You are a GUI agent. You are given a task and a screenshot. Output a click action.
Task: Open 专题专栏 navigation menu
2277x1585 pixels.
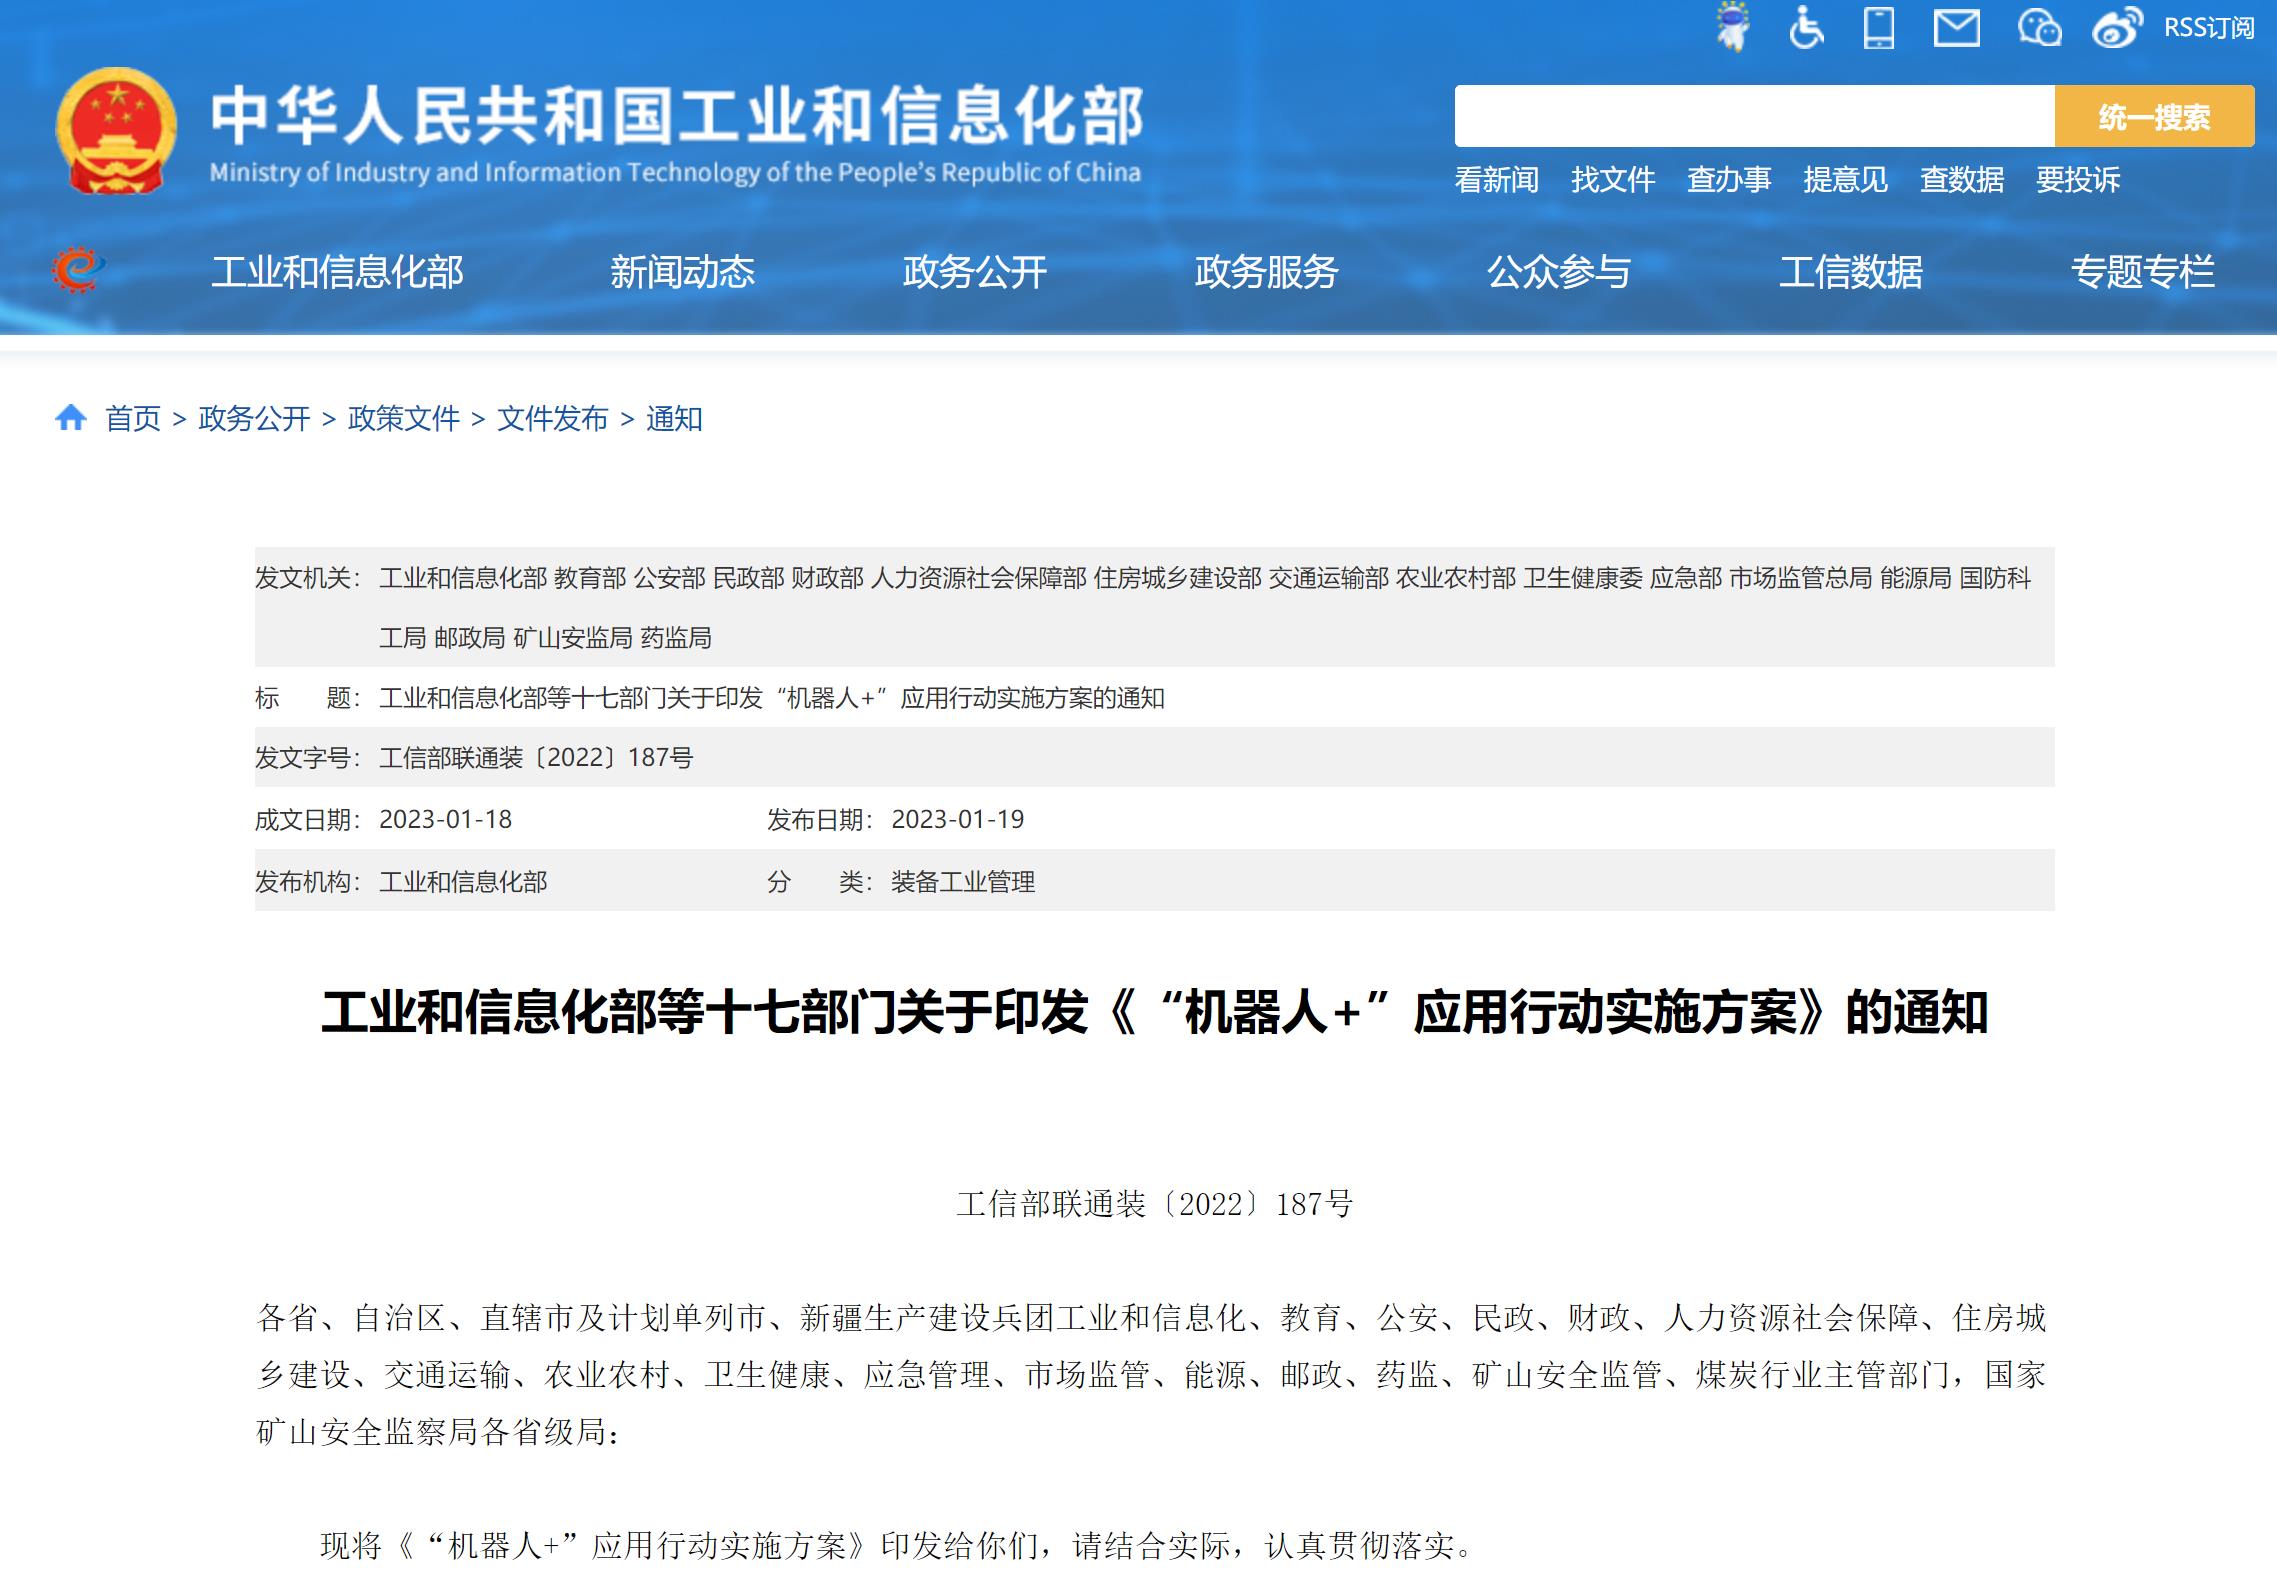[x=2142, y=272]
